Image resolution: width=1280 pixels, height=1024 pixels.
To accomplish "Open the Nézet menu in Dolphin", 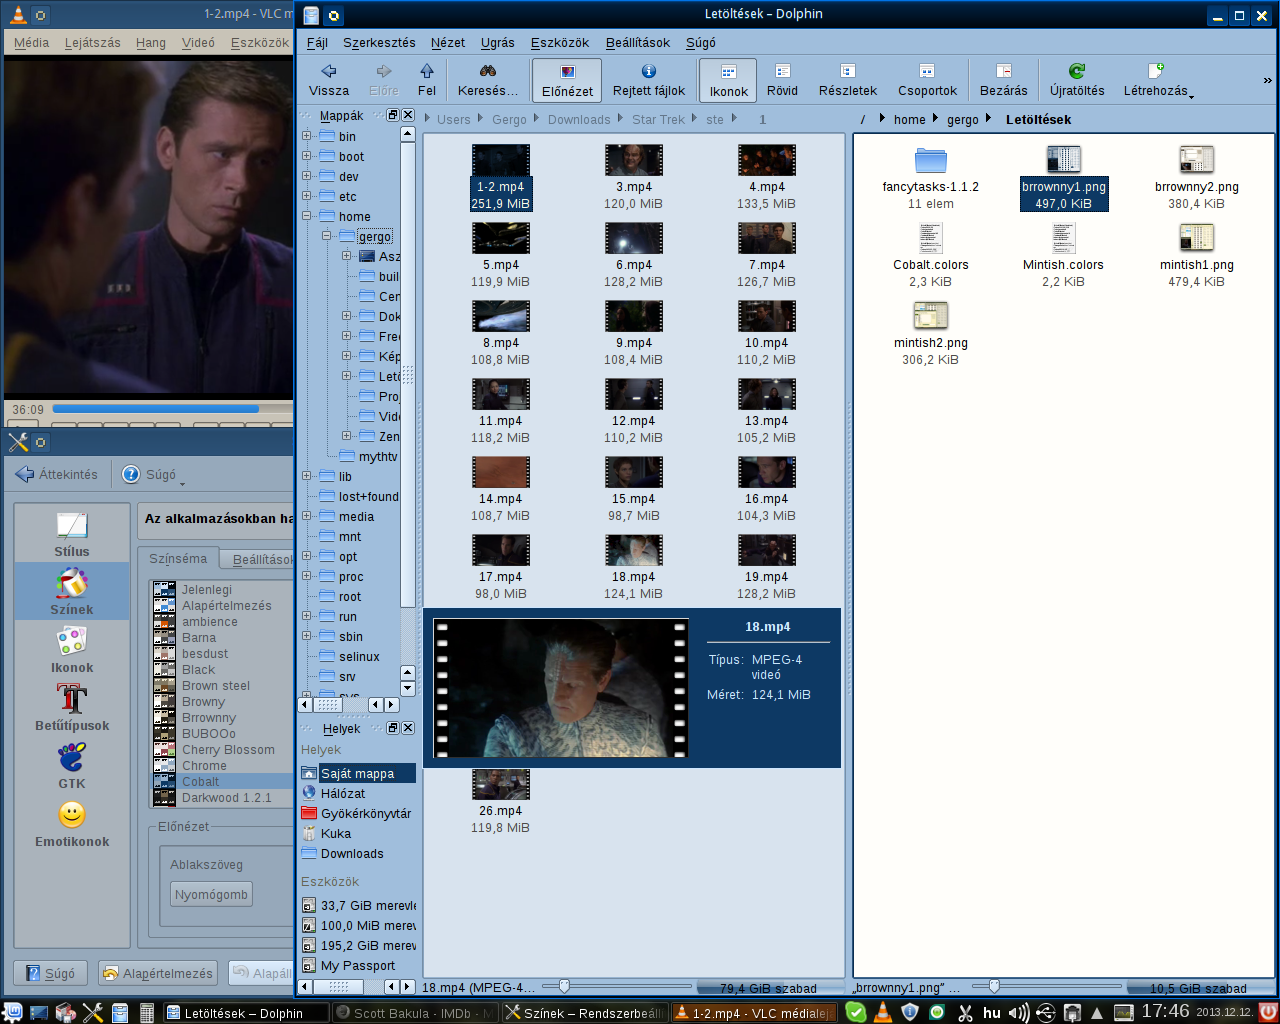I will (x=448, y=43).
